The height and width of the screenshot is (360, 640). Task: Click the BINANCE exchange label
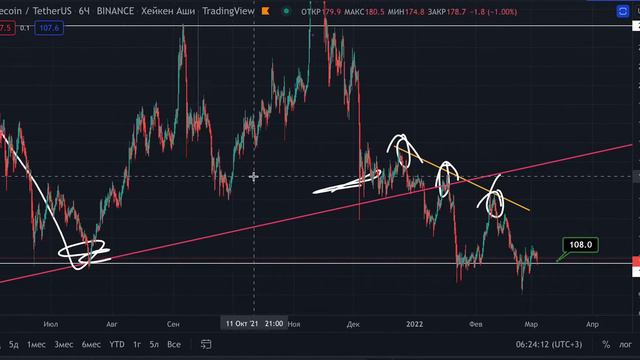(x=115, y=11)
